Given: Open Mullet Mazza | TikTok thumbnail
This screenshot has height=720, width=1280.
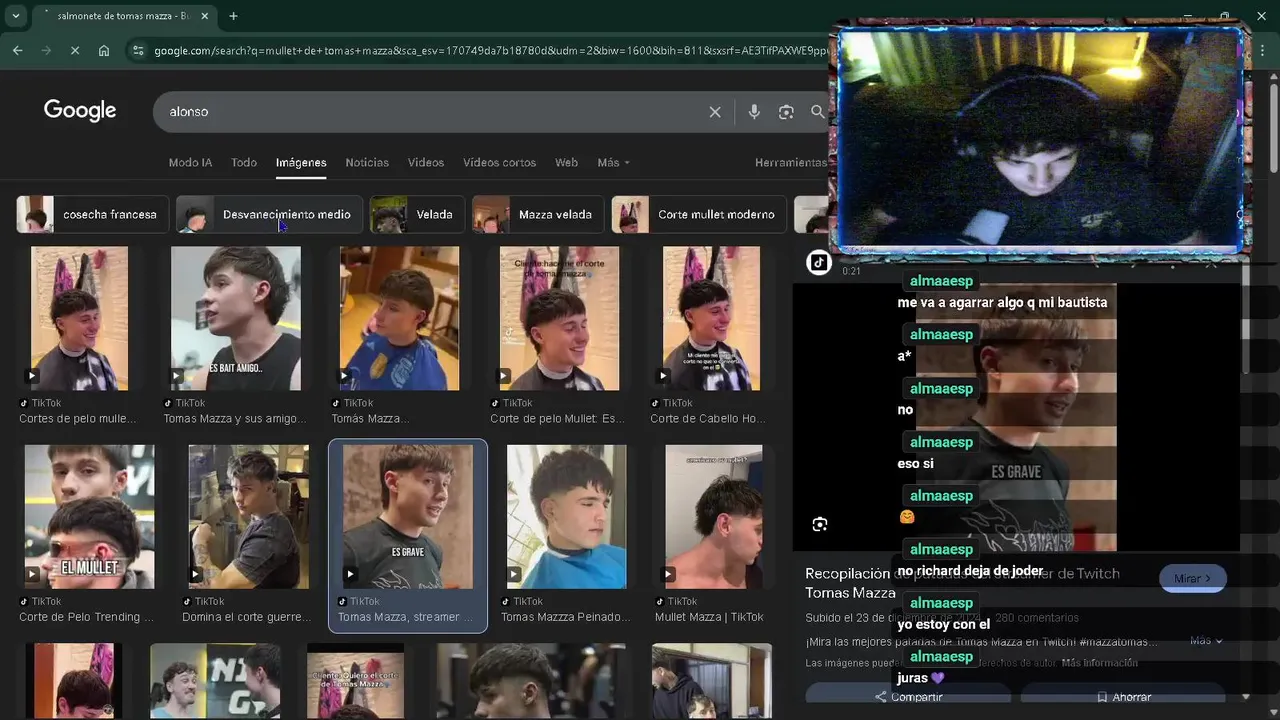Looking at the screenshot, I should [713, 516].
